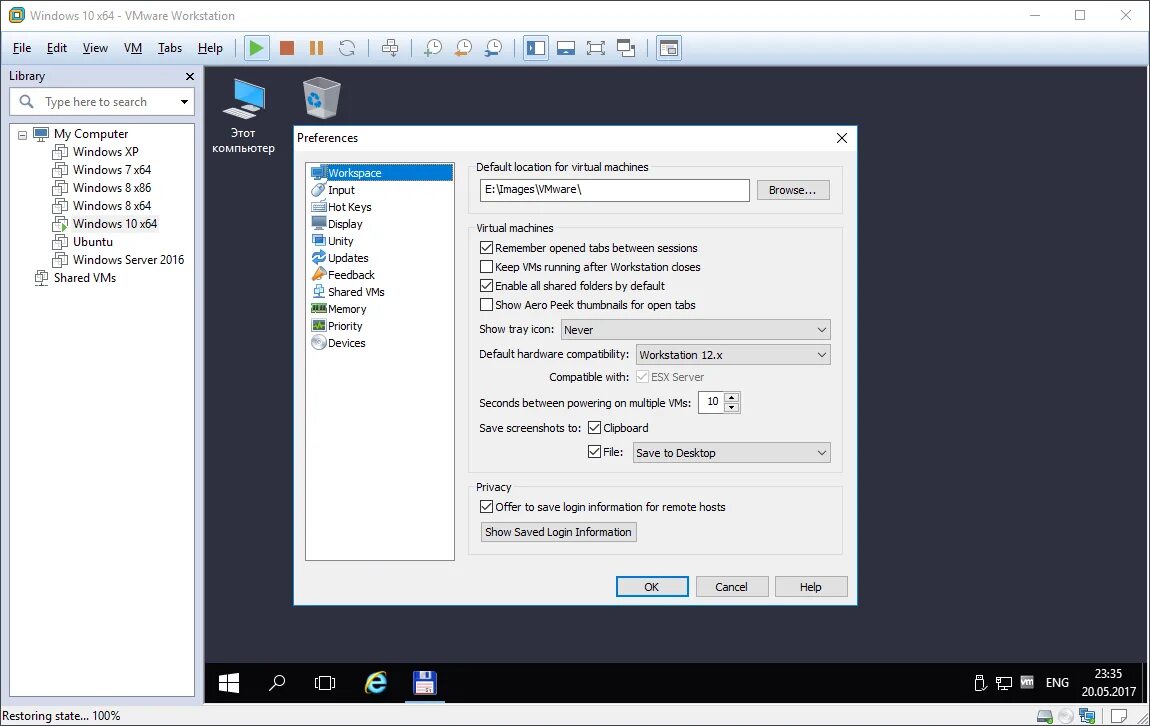Open Task View in guest taskbar
Image resolution: width=1150 pixels, height=726 pixels.
[x=325, y=683]
